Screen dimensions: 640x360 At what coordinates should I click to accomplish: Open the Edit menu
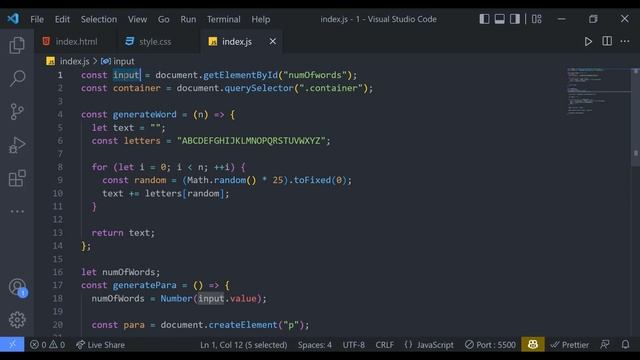click(x=62, y=19)
